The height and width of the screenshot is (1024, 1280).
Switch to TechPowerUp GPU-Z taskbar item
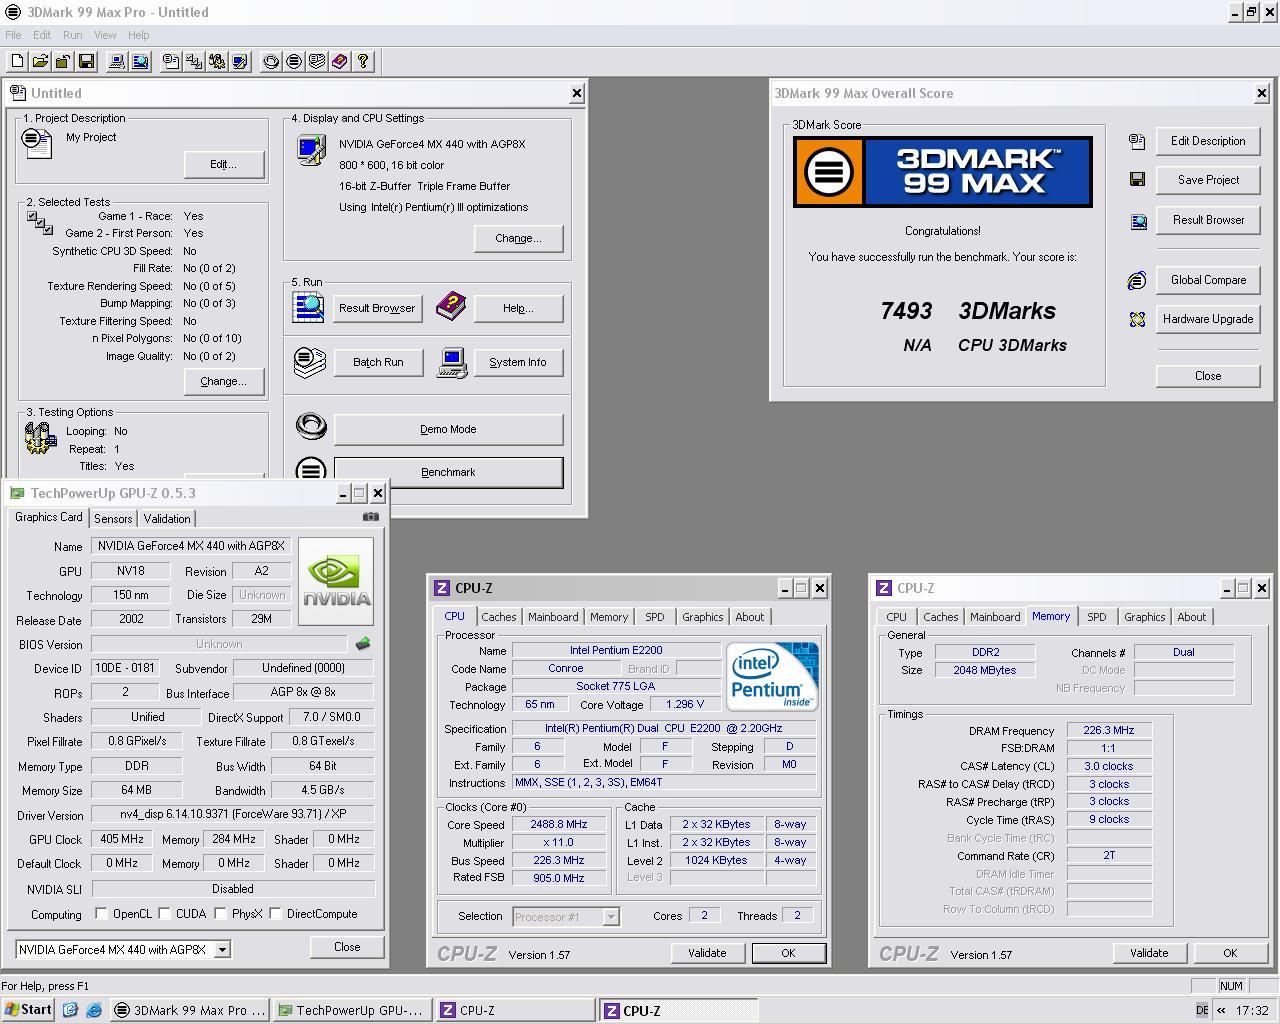click(x=354, y=1010)
